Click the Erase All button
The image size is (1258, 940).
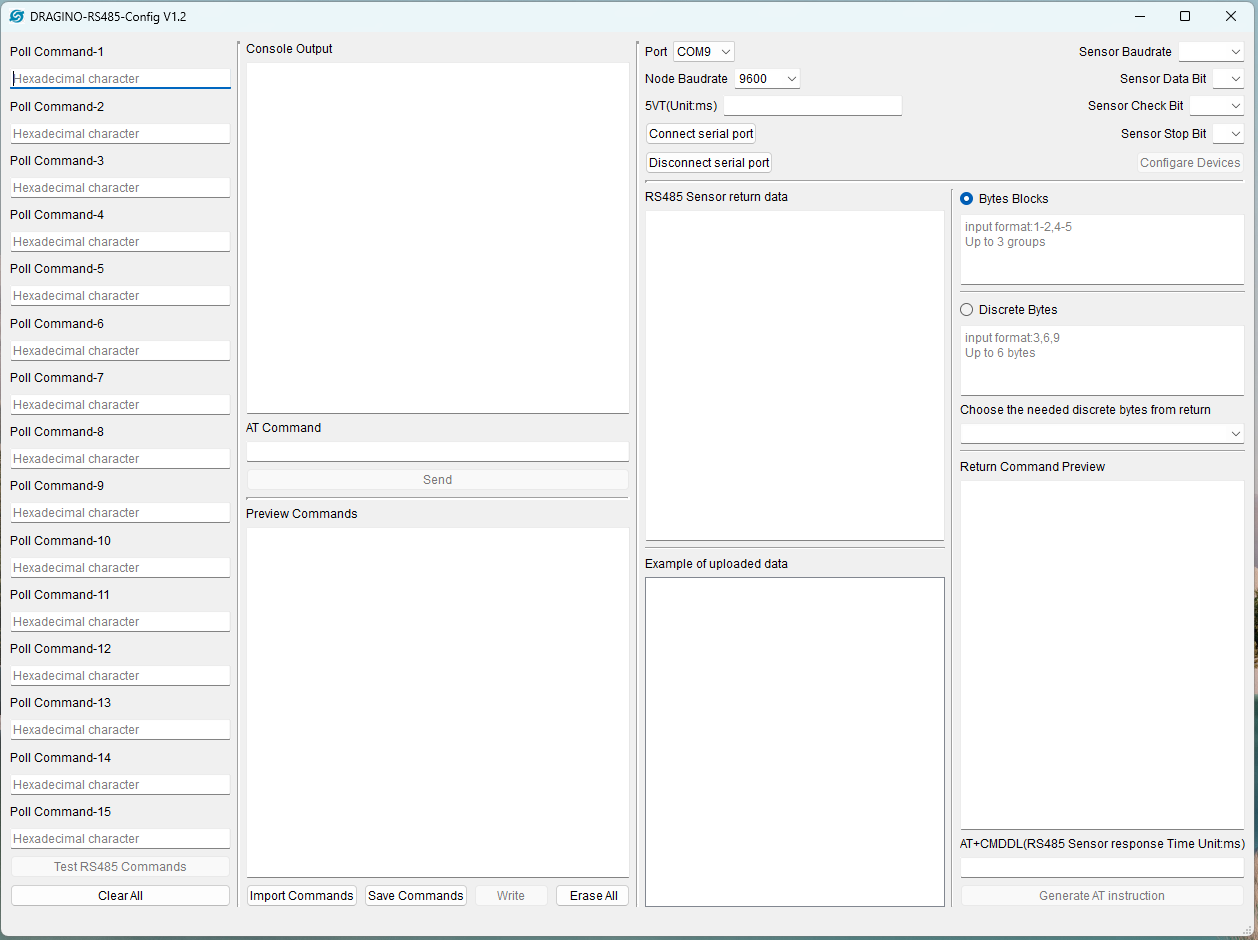click(x=593, y=896)
